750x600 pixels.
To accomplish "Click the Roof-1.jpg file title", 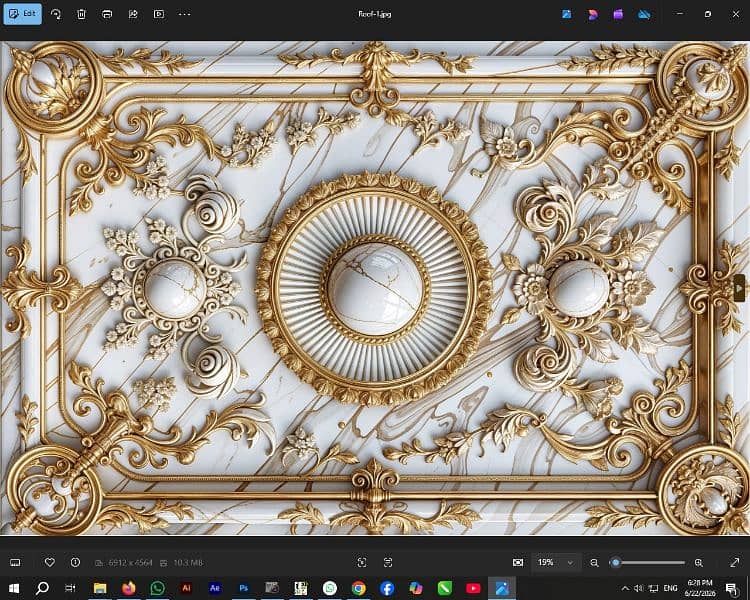I will [375, 14].
